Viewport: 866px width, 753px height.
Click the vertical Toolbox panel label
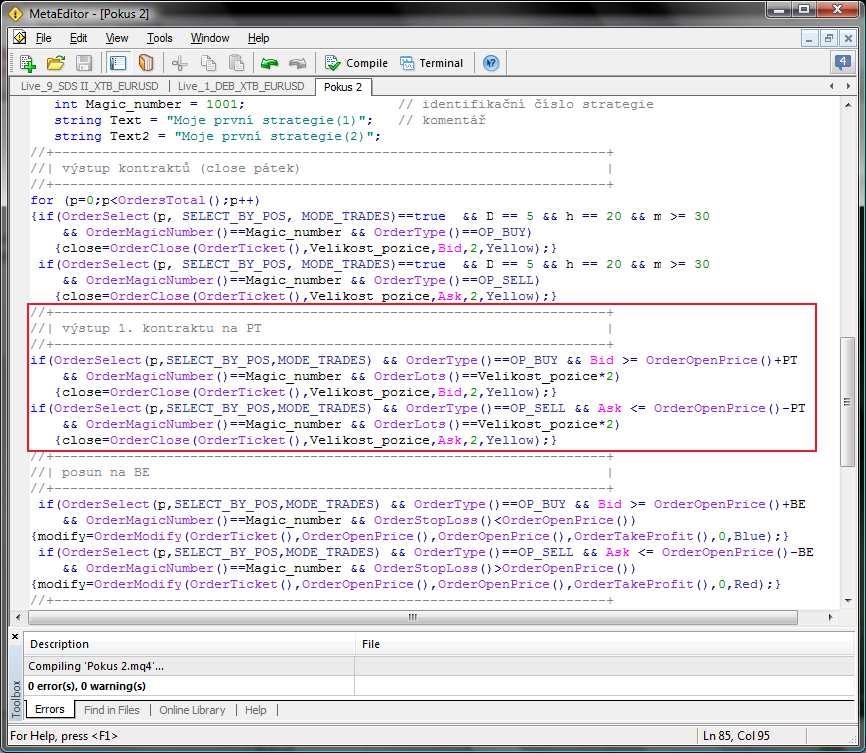point(15,699)
